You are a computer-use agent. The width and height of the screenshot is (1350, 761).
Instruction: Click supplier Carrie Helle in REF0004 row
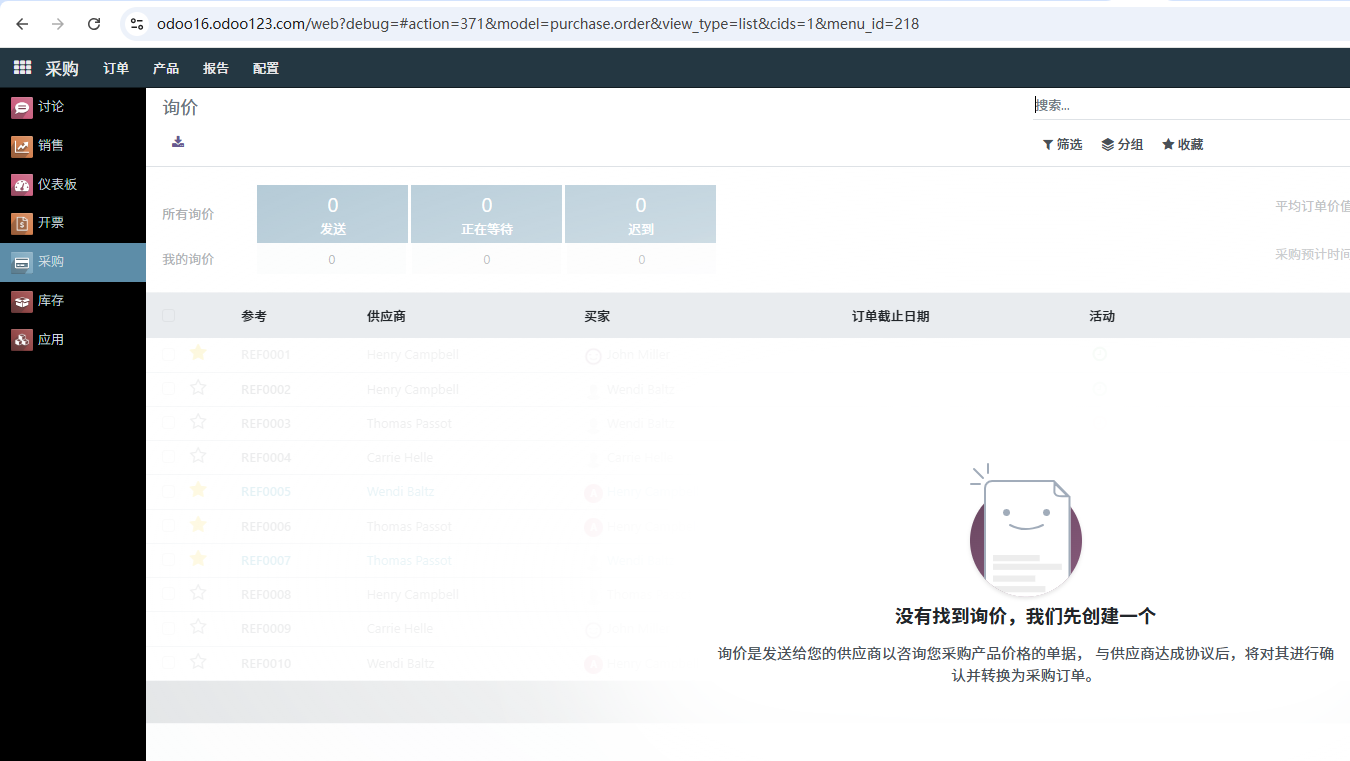[400, 458]
